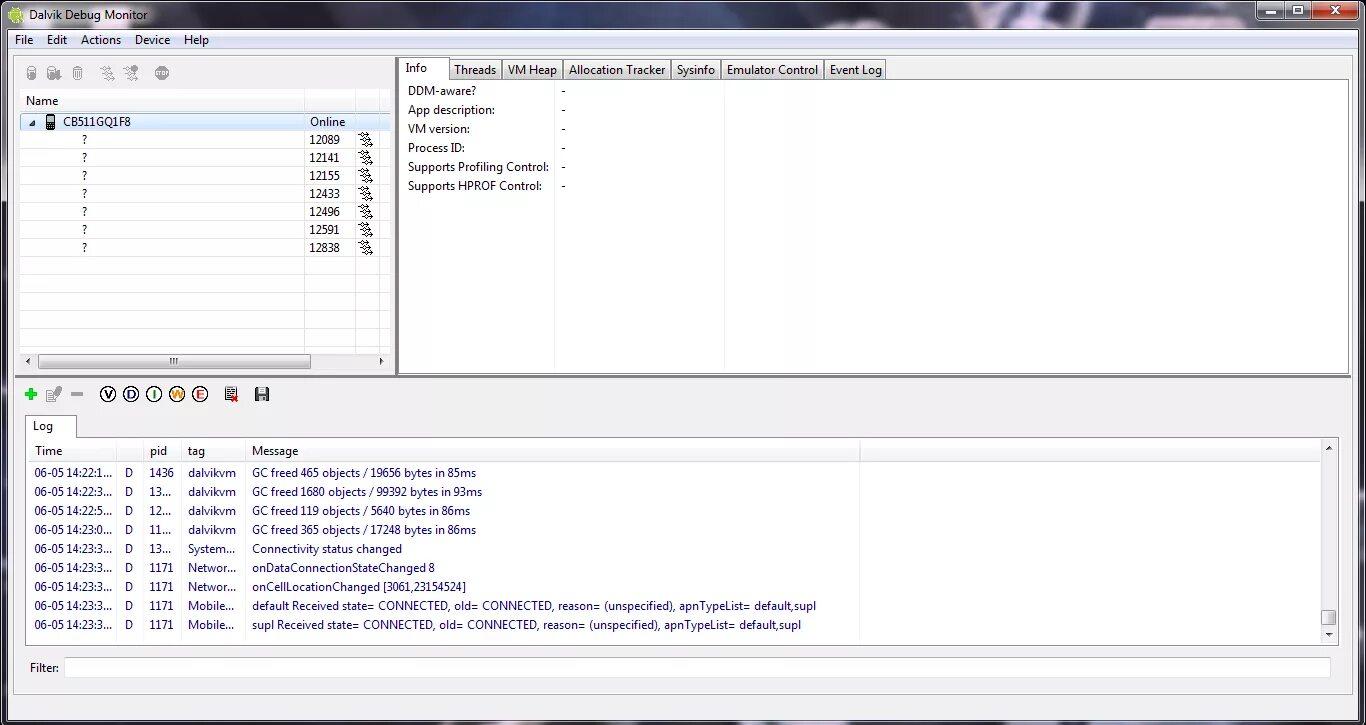Click the Time column header in log
This screenshot has height=725, width=1366.
point(73,451)
